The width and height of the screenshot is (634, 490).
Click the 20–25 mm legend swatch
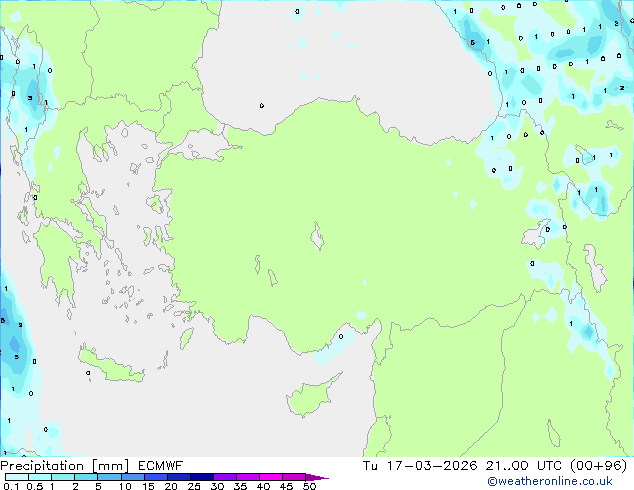point(178,477)
